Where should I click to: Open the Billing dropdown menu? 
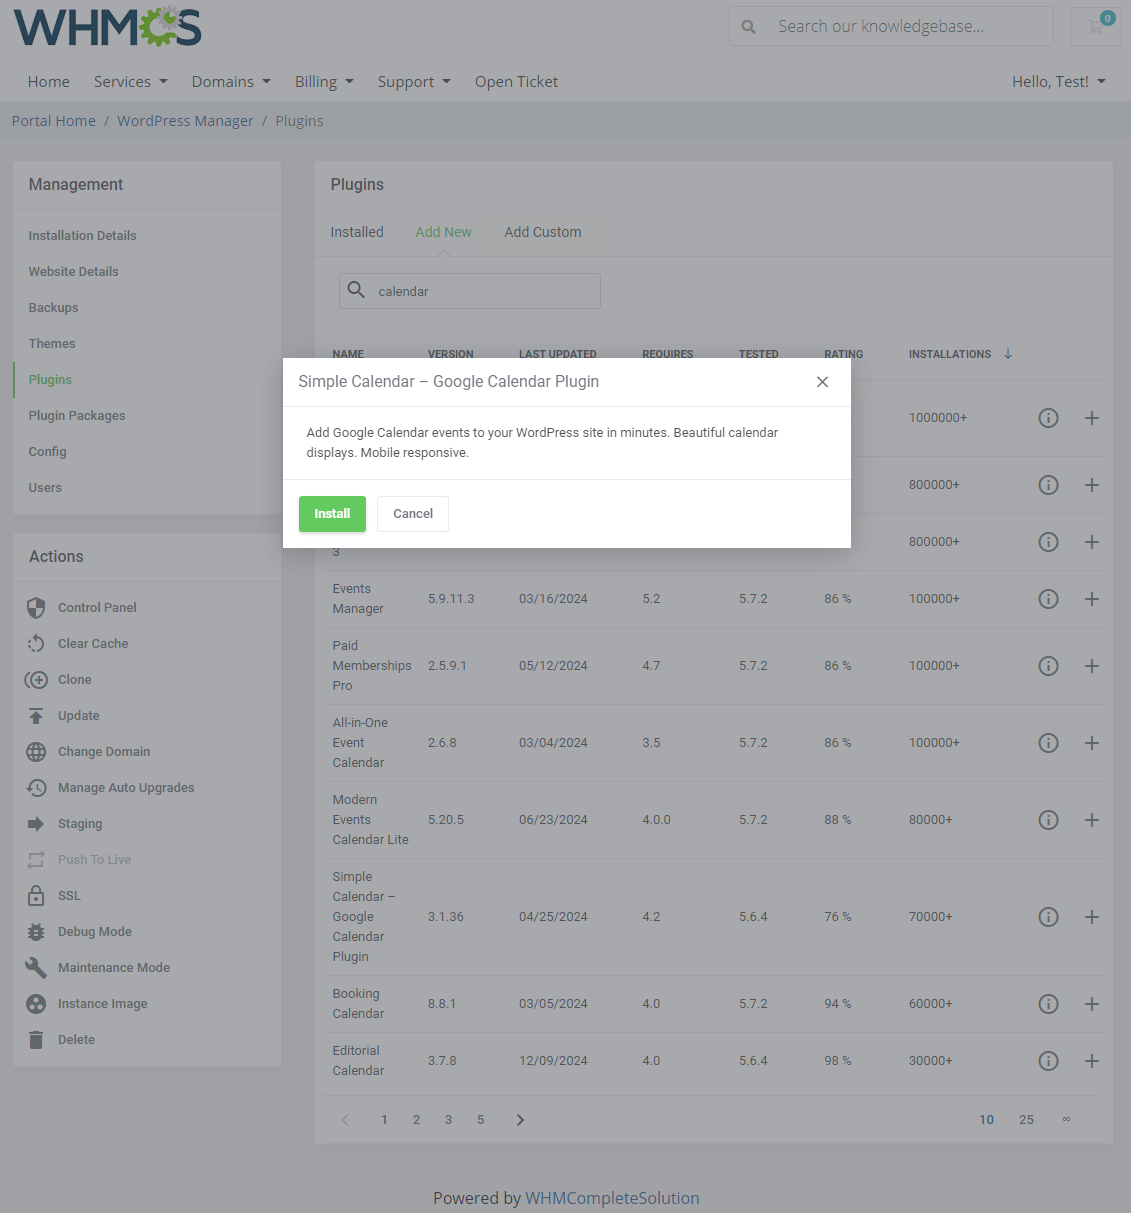click(323, 81)
